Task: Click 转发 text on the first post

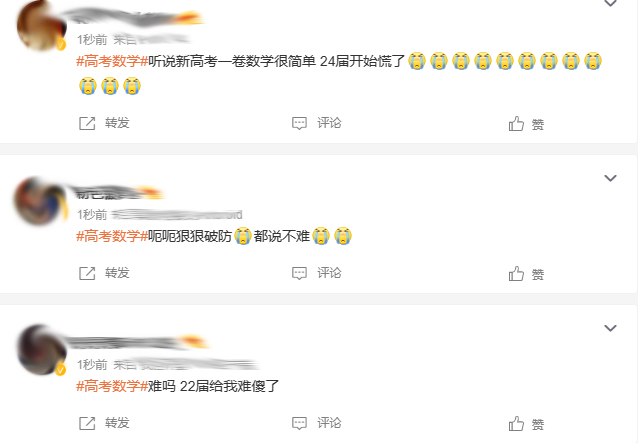Action: (117, 123)
